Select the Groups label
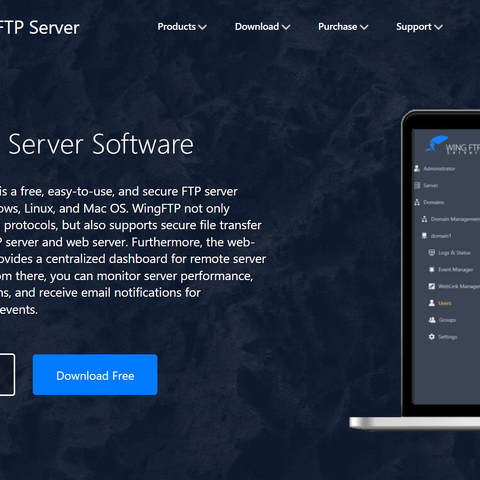Screen dimensions: 480x480 [447, 320]
